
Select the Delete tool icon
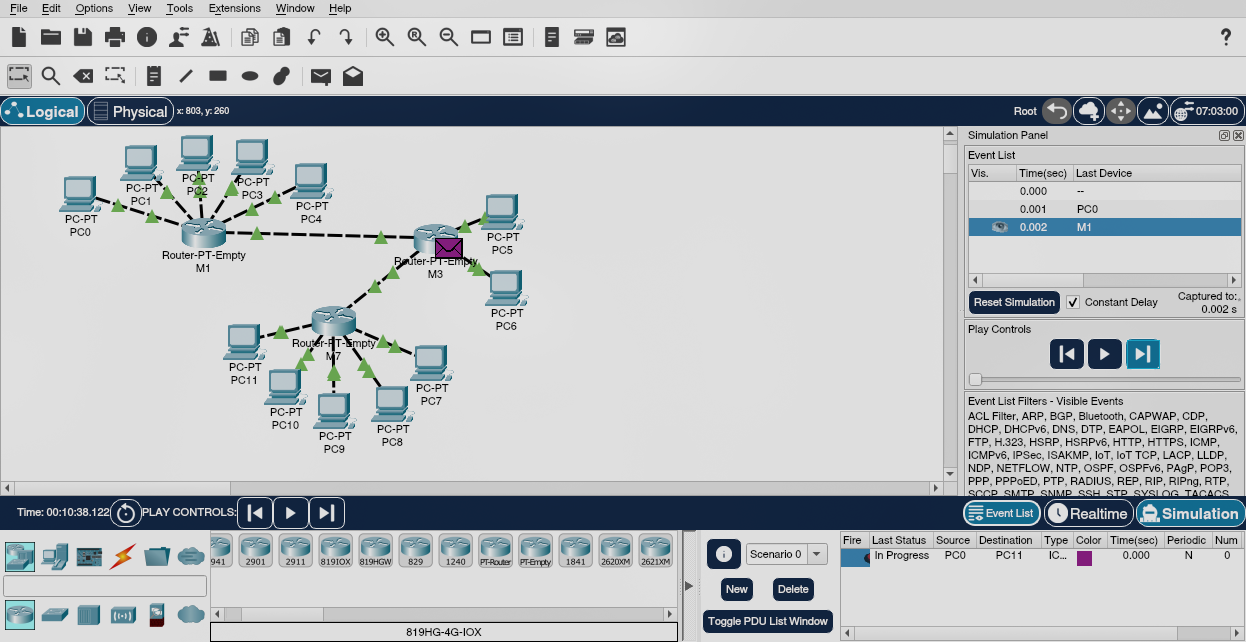[x=83, y=76]
